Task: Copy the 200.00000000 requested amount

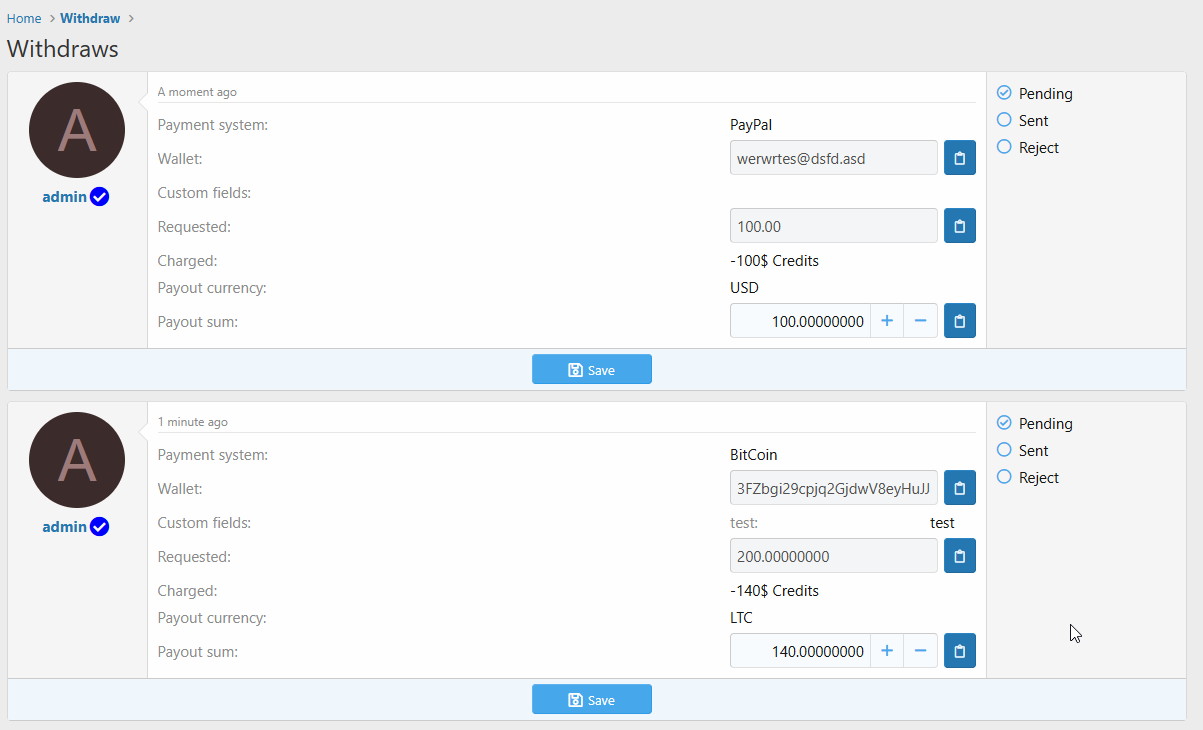Action: [x=960, y=556]
